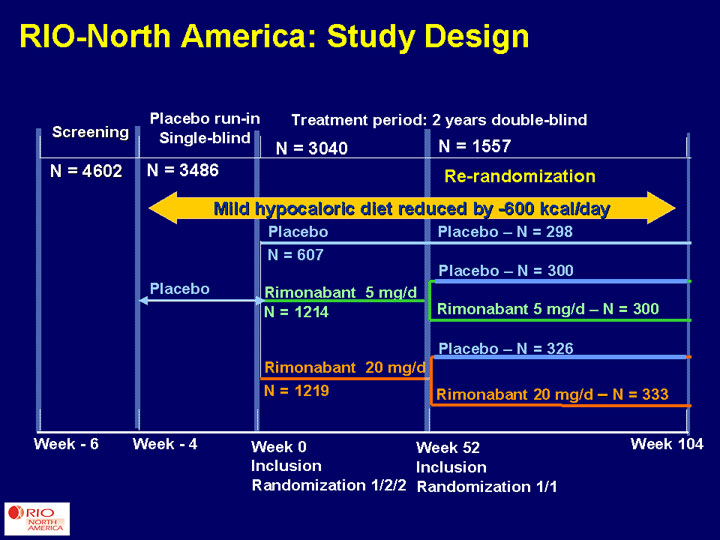Click the 'Single-blind' label

pyautogui.click(x=205, y=138)
